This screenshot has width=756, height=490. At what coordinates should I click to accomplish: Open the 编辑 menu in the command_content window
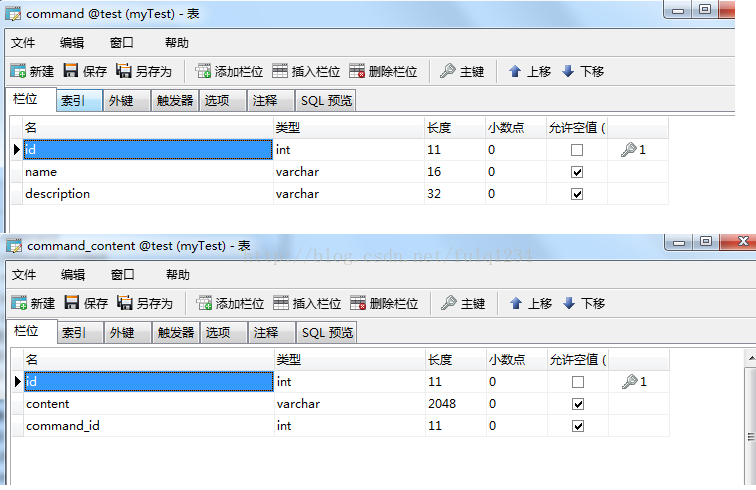[x=73, y=275]
